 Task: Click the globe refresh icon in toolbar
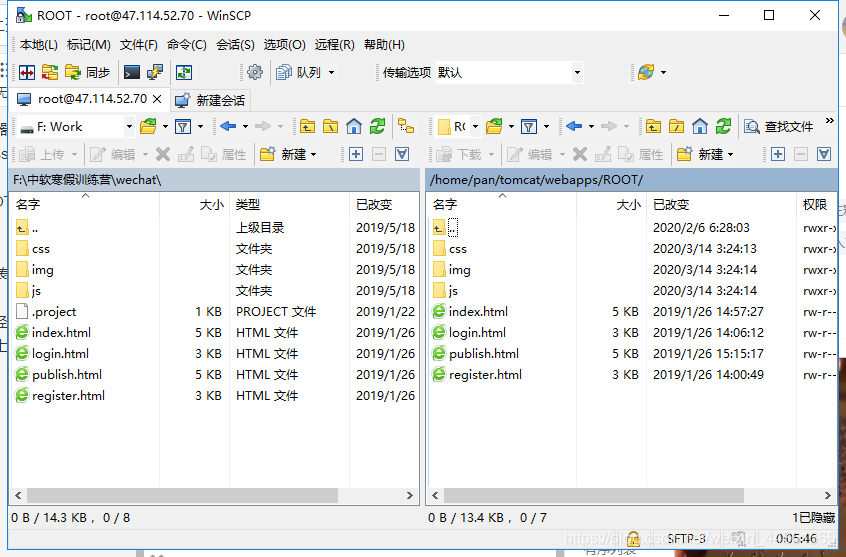point(646,72)
